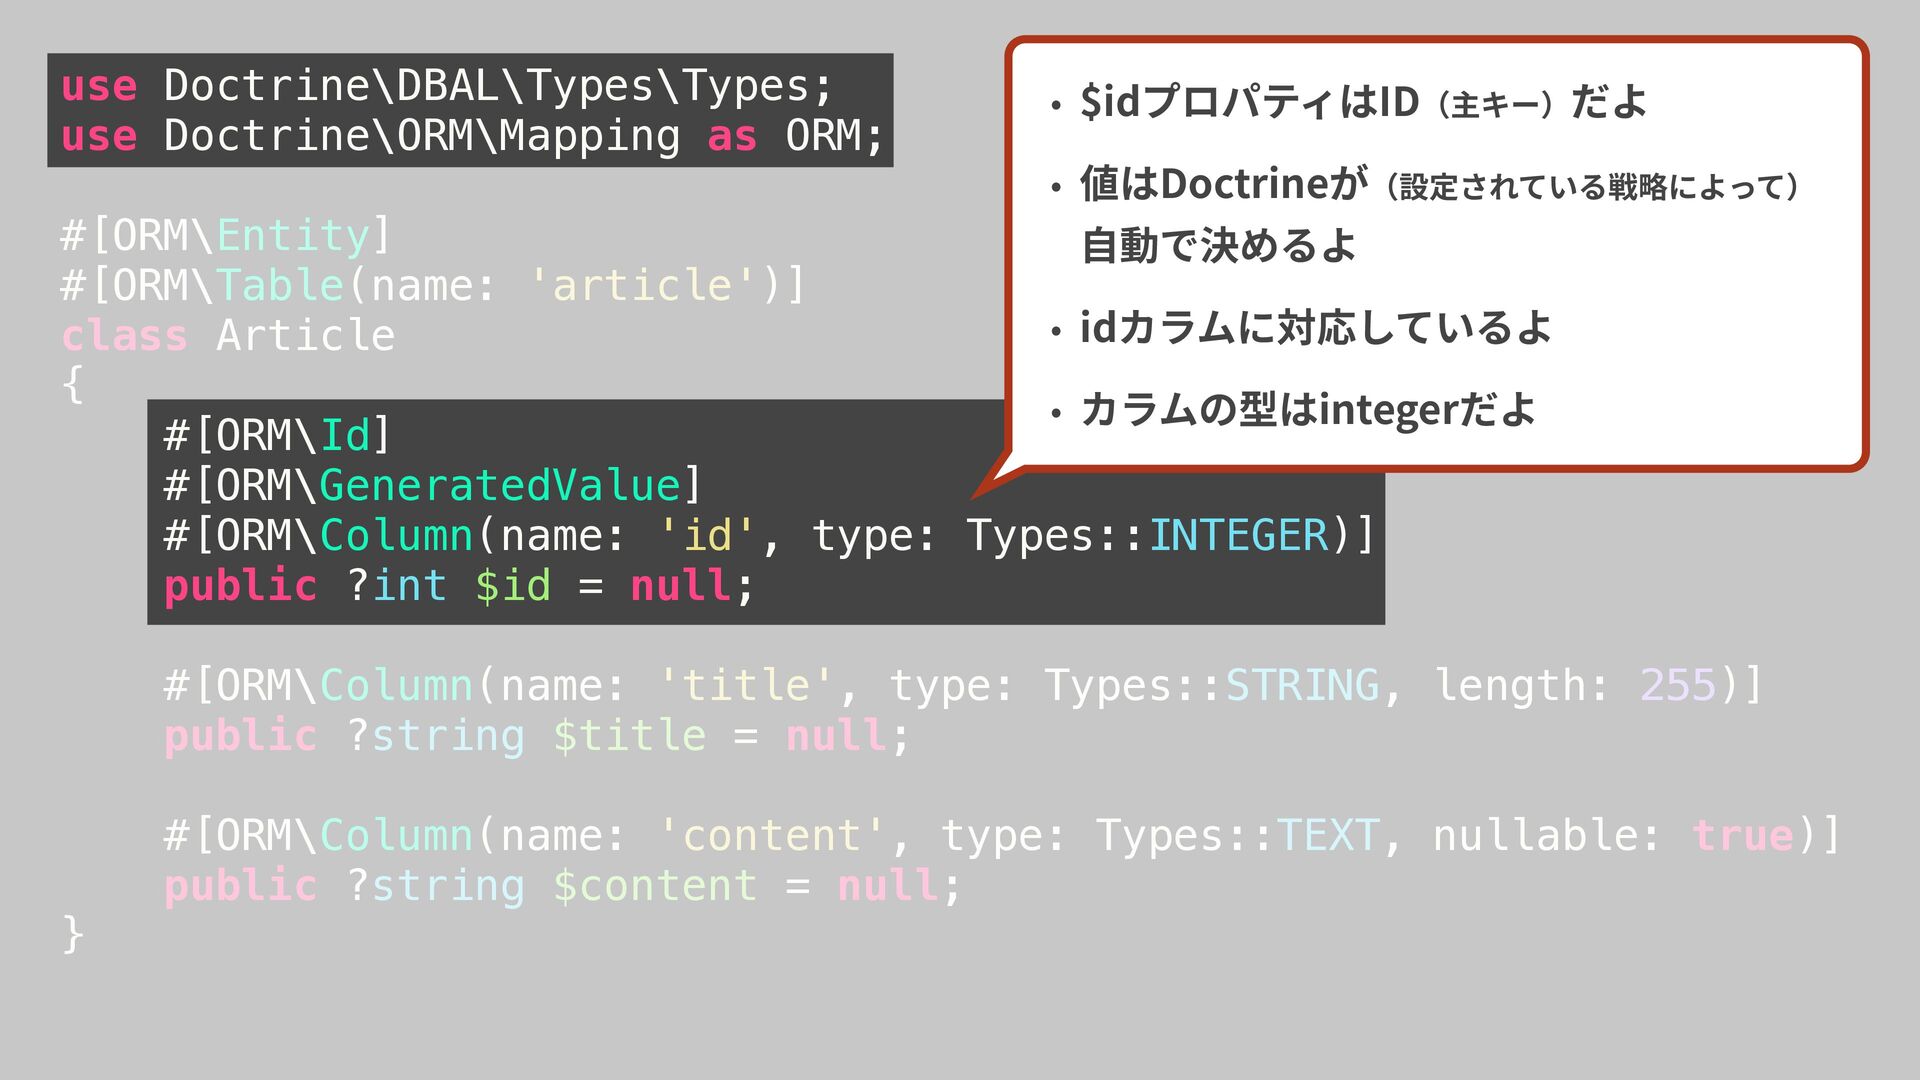This screenshot has height=1080, width=1920.
Task: Click the length value 255
Action: [1677, 686]
